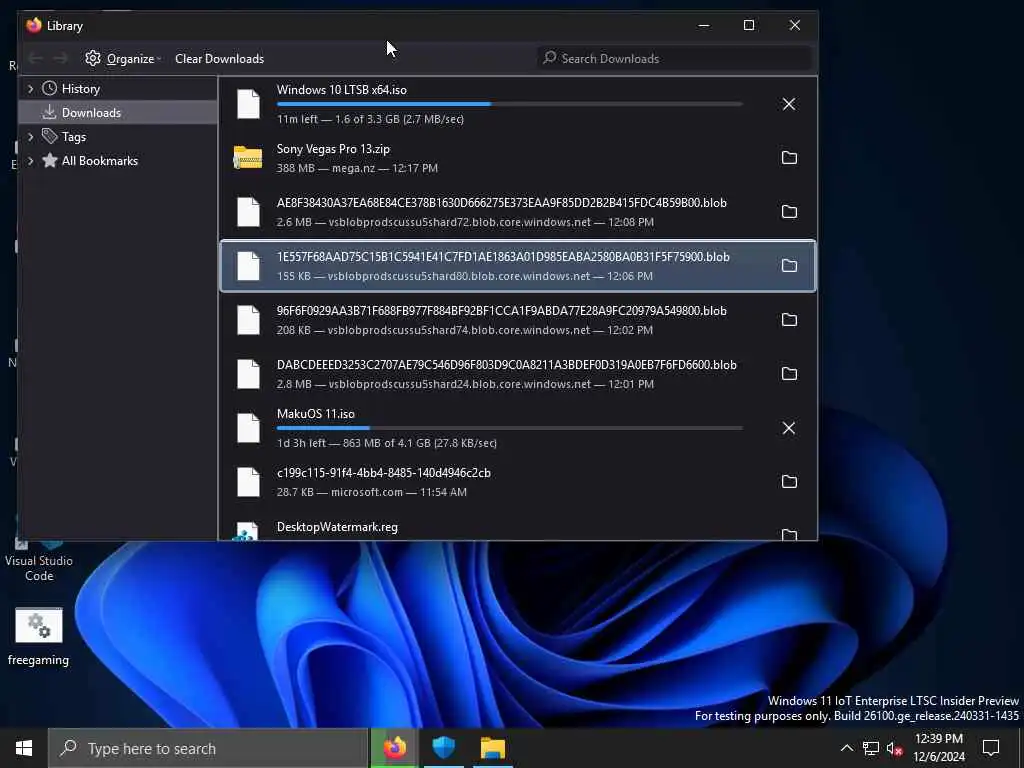The height and width of the screenshot is (768, 1024).
Task: Click file icon of AE8F38430A37 blob
Action: pyautogui.click(x=248, y=212)
